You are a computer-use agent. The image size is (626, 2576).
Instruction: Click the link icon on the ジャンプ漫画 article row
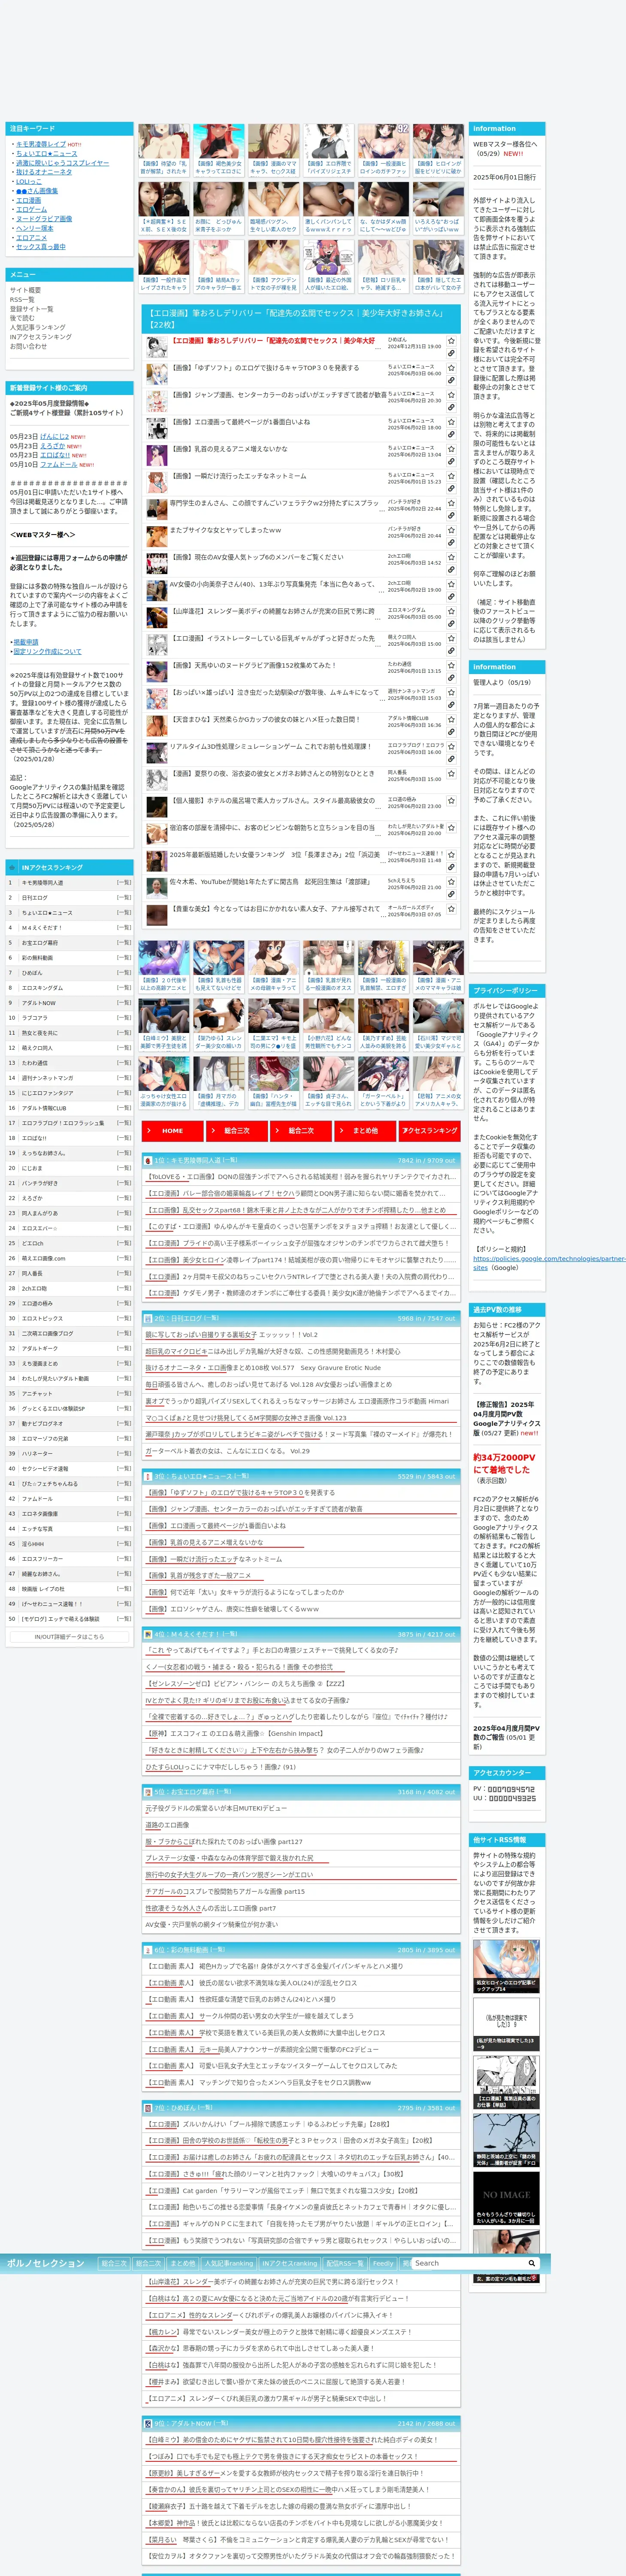pos(451,408)
